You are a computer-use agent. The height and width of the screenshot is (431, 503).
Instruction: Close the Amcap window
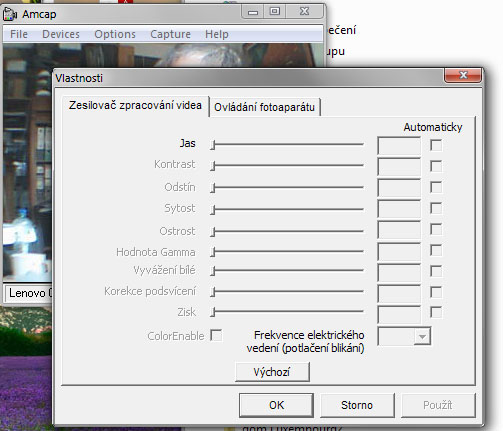click(304, 12)
